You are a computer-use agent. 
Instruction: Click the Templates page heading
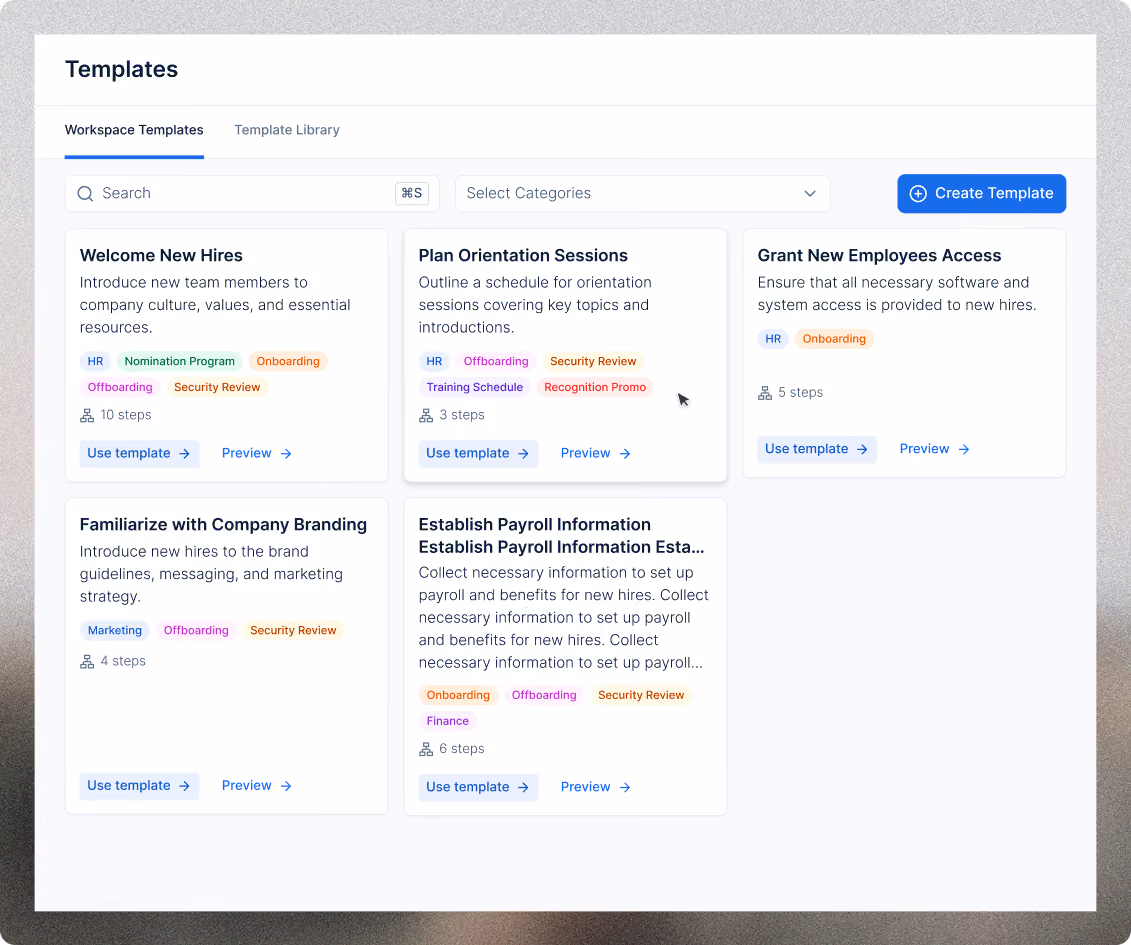point(121,69)
